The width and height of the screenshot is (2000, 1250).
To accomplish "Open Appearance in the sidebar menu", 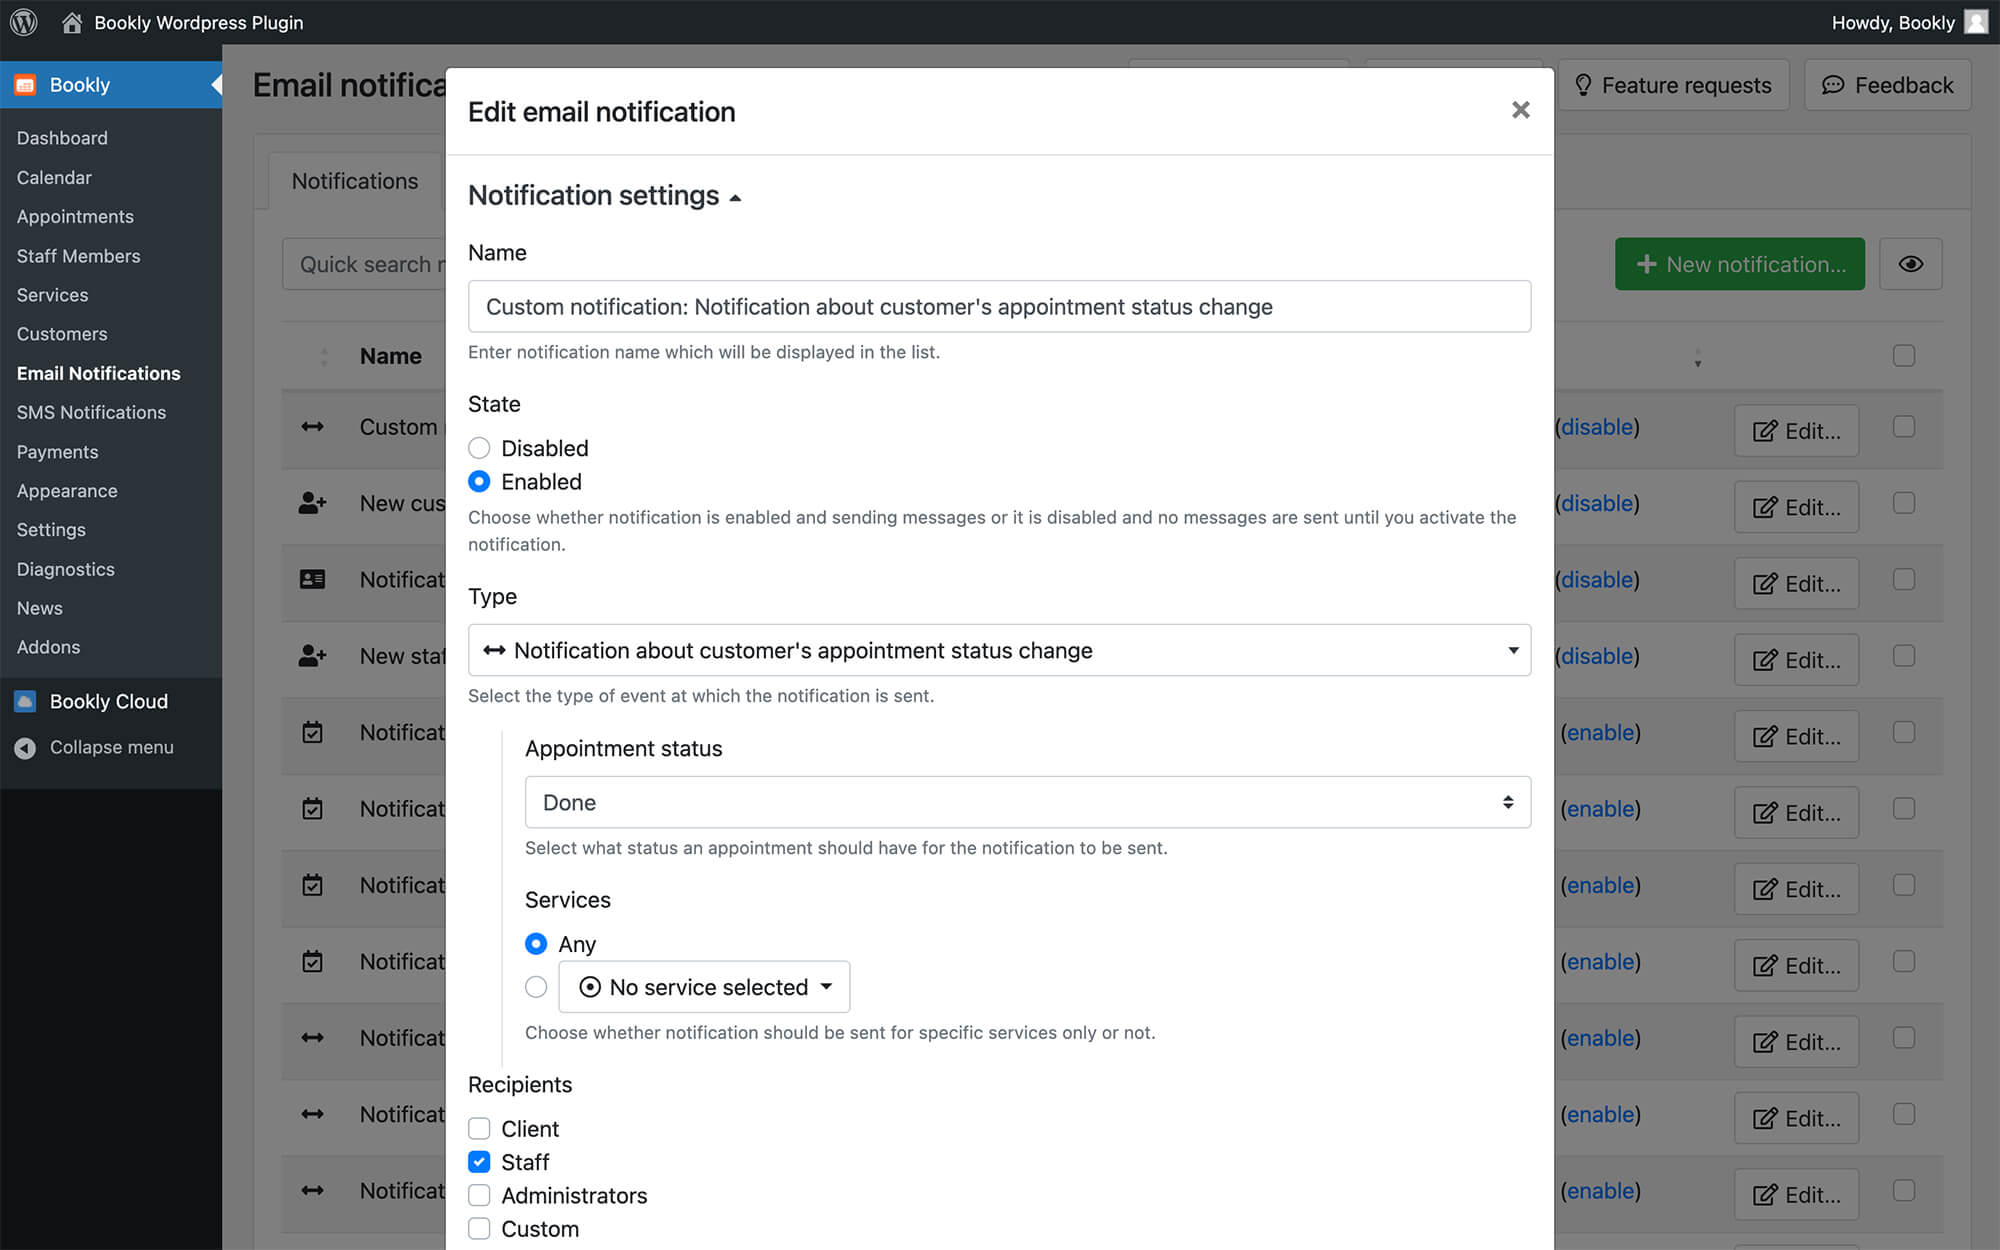I will click(x=67, y=491).
